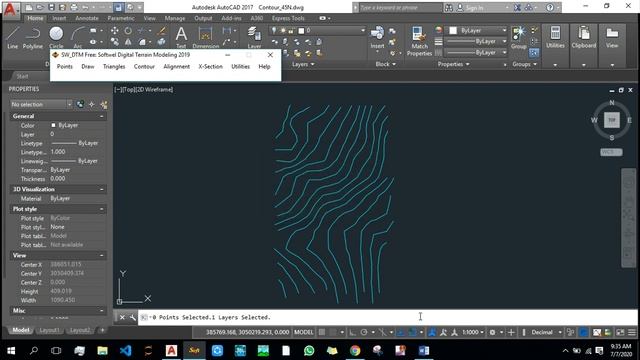Switch to the Express Tools ribbon tab

[288, 18]
